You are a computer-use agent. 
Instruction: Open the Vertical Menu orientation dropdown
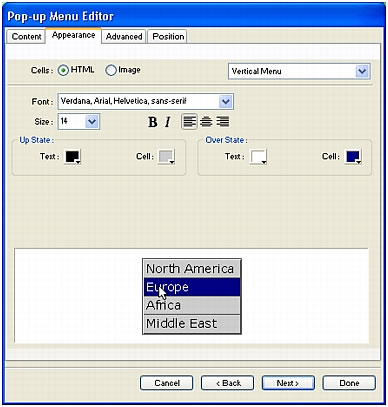pos(299,71)
